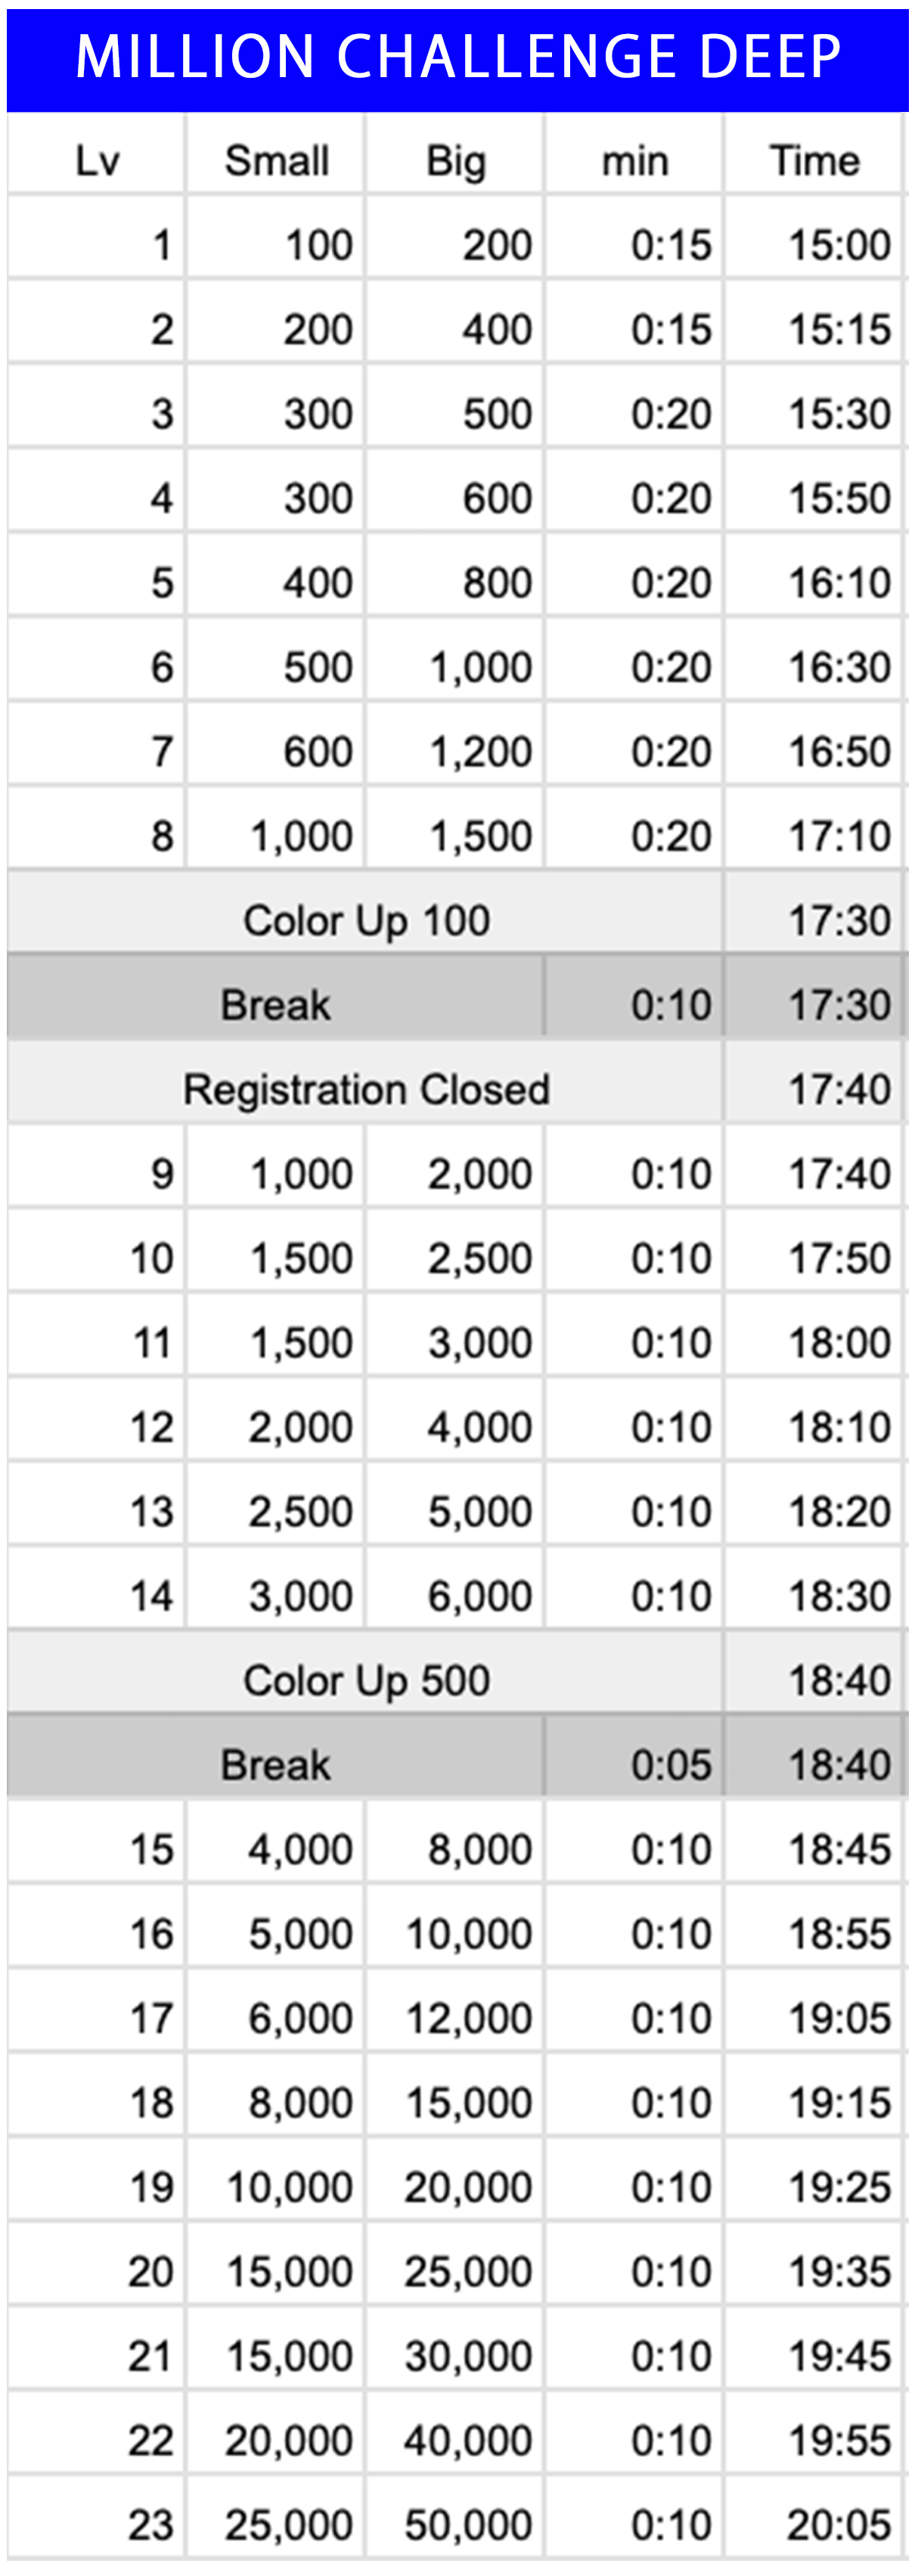Select the Big column header
This screenshot has height=2576, width=918.
(456, 161)
